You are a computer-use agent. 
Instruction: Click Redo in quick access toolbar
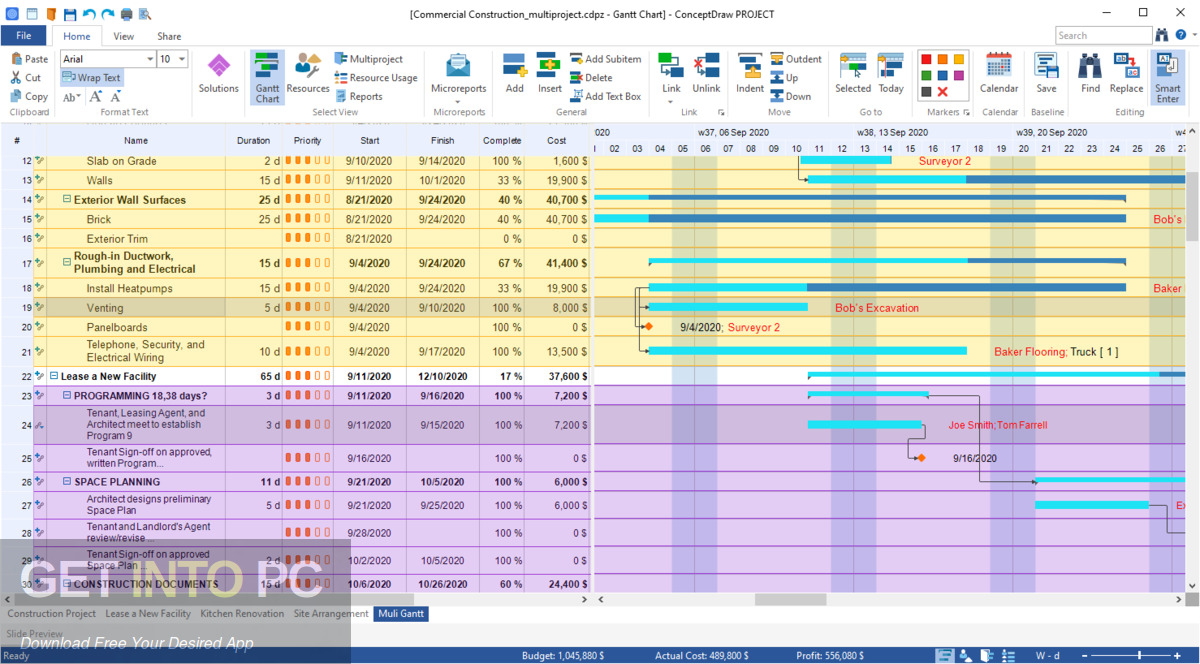point(108,14)
